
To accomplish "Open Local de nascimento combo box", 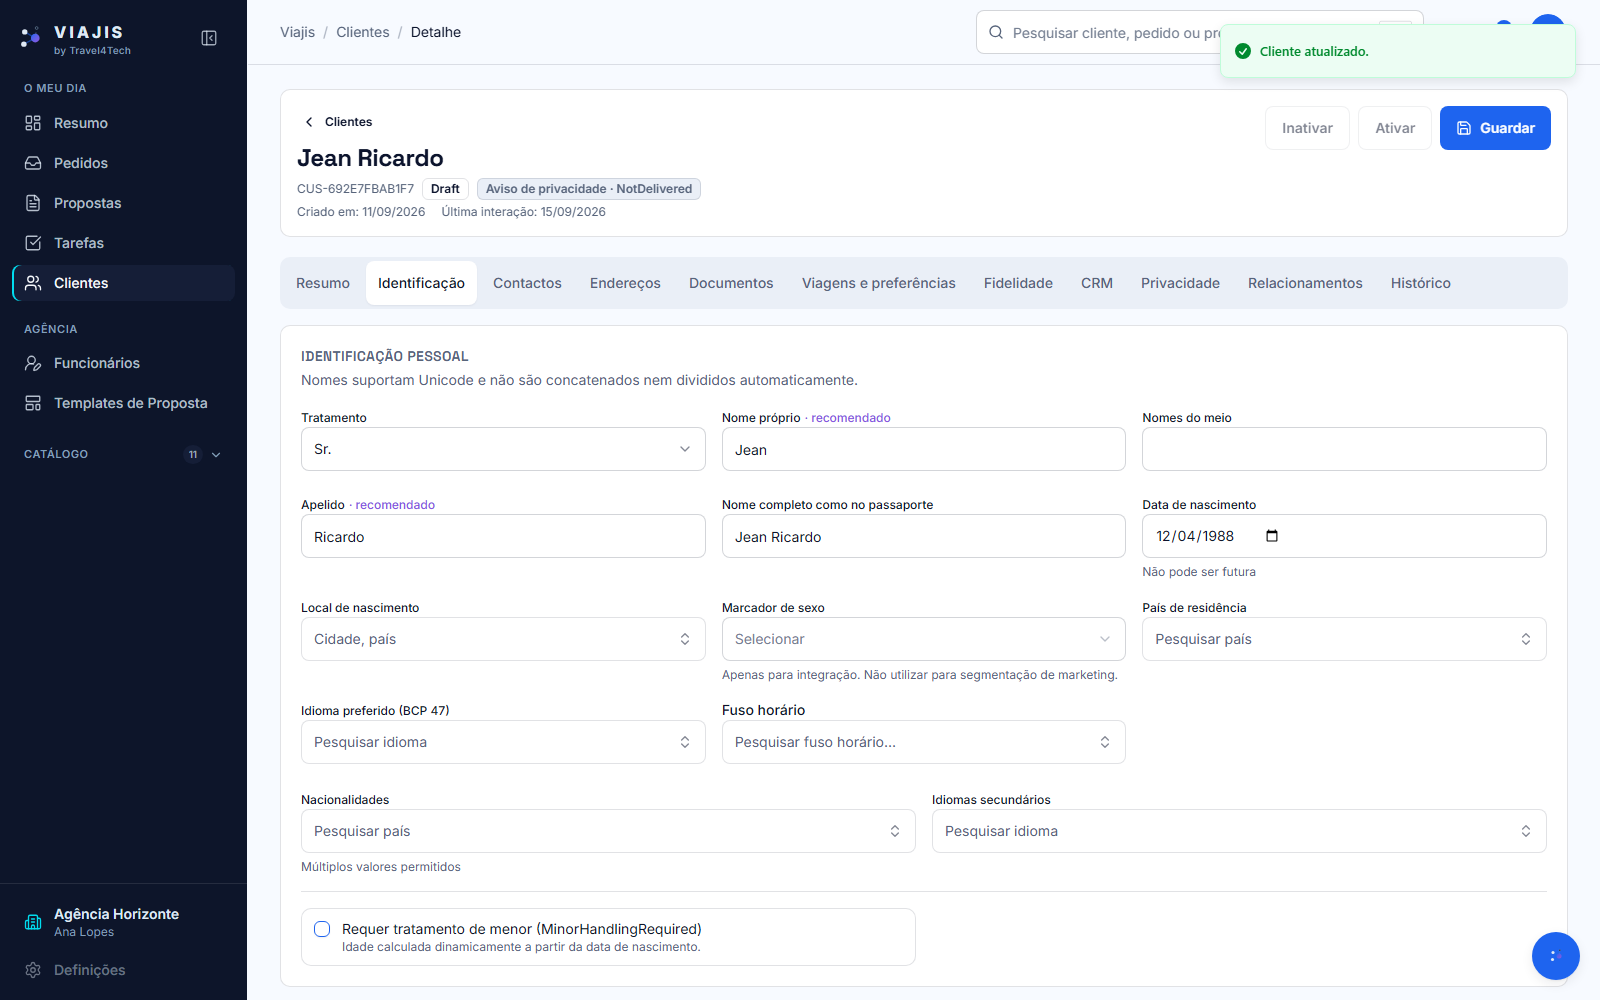I will [x=503, y=639].
